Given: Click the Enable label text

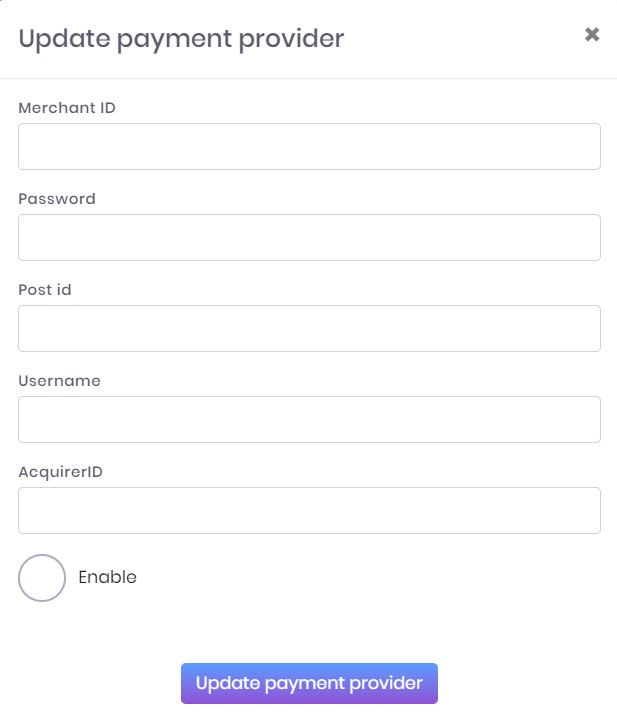Looking at the screenshot, I should tap(107, 577).
